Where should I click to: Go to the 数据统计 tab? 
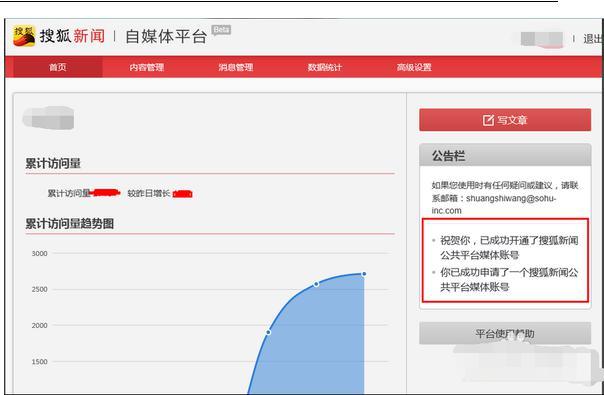(x=324, y=67)
